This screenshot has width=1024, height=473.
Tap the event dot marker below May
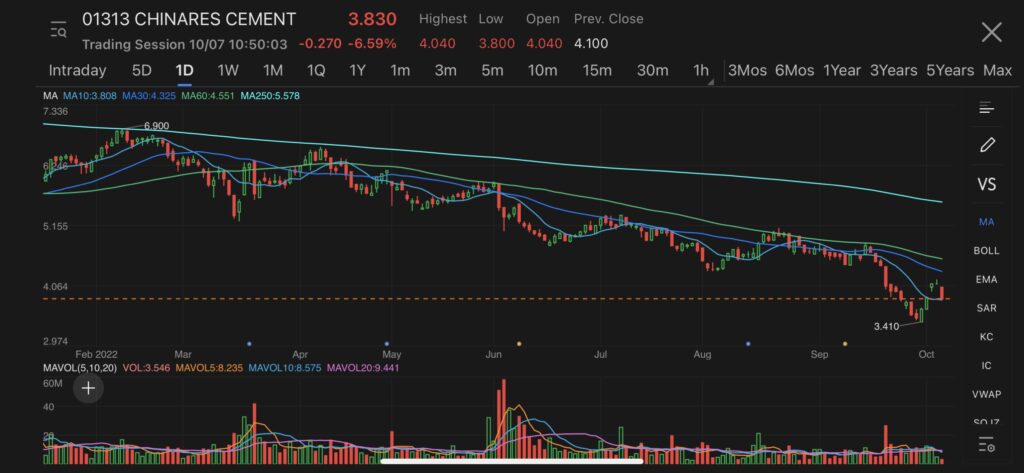387,343
